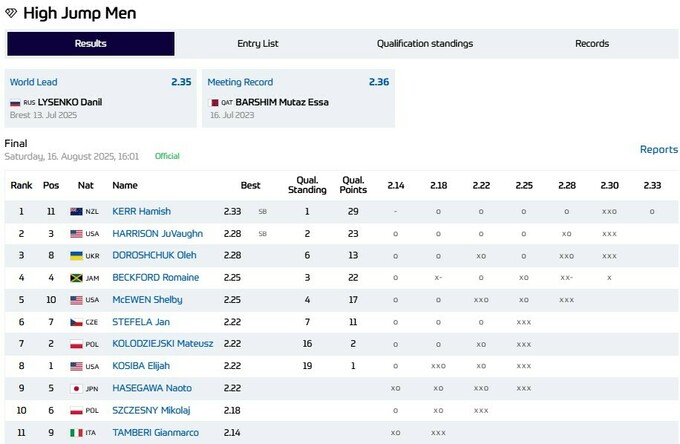Select the Results tab
This screenshot has width=680, height=444.
pyautogui.click(x=91, y=44)
